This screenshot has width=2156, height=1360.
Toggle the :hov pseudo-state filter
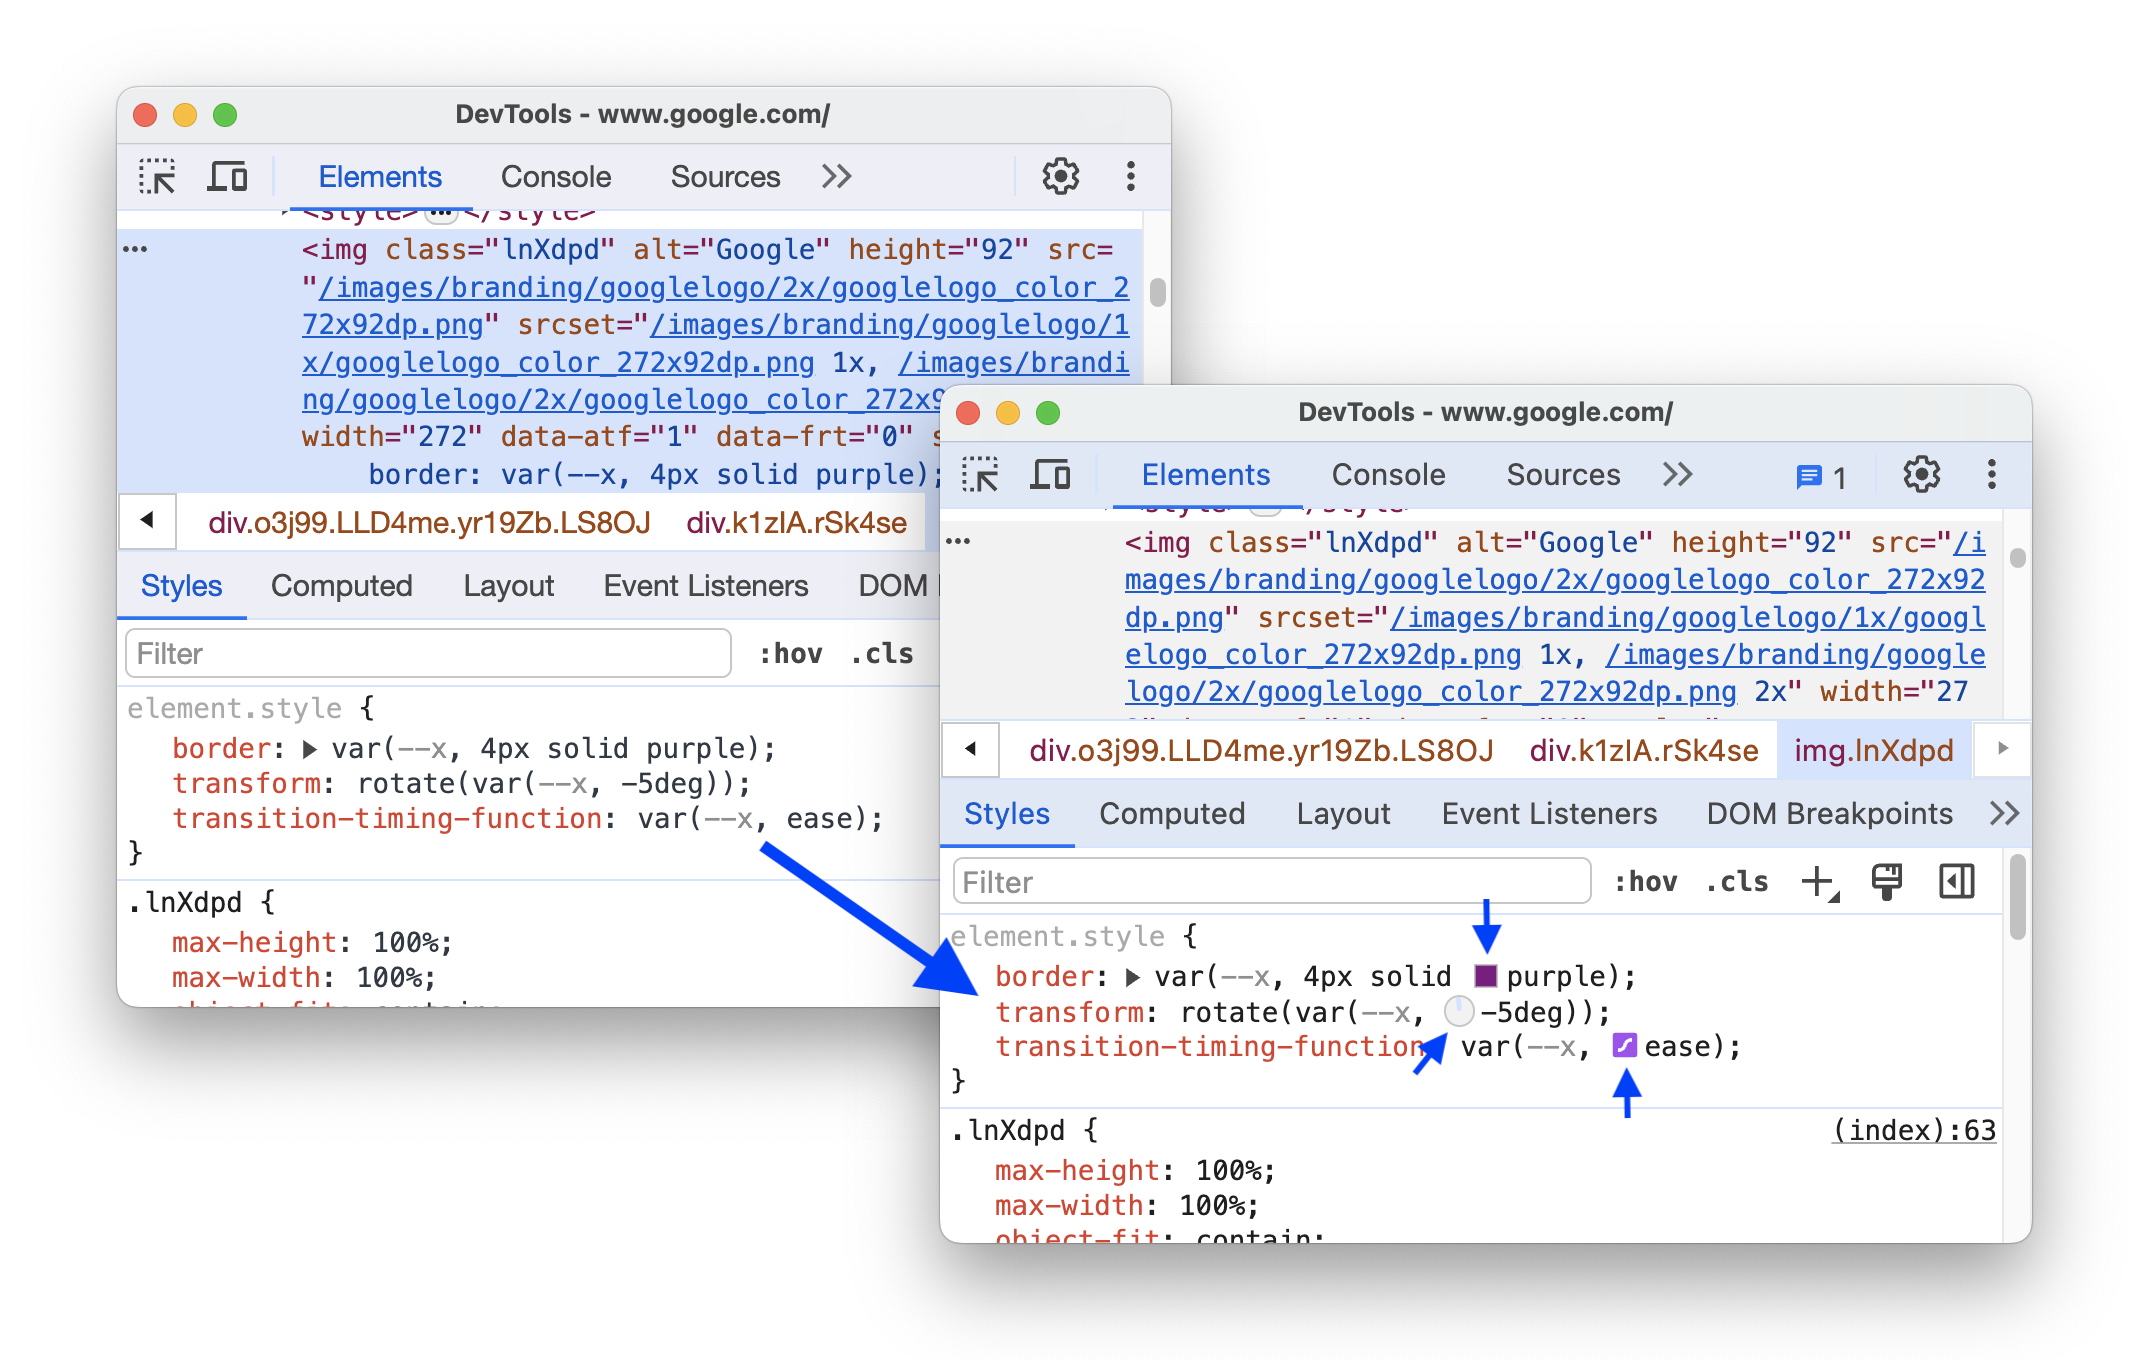click(1650, 881)
